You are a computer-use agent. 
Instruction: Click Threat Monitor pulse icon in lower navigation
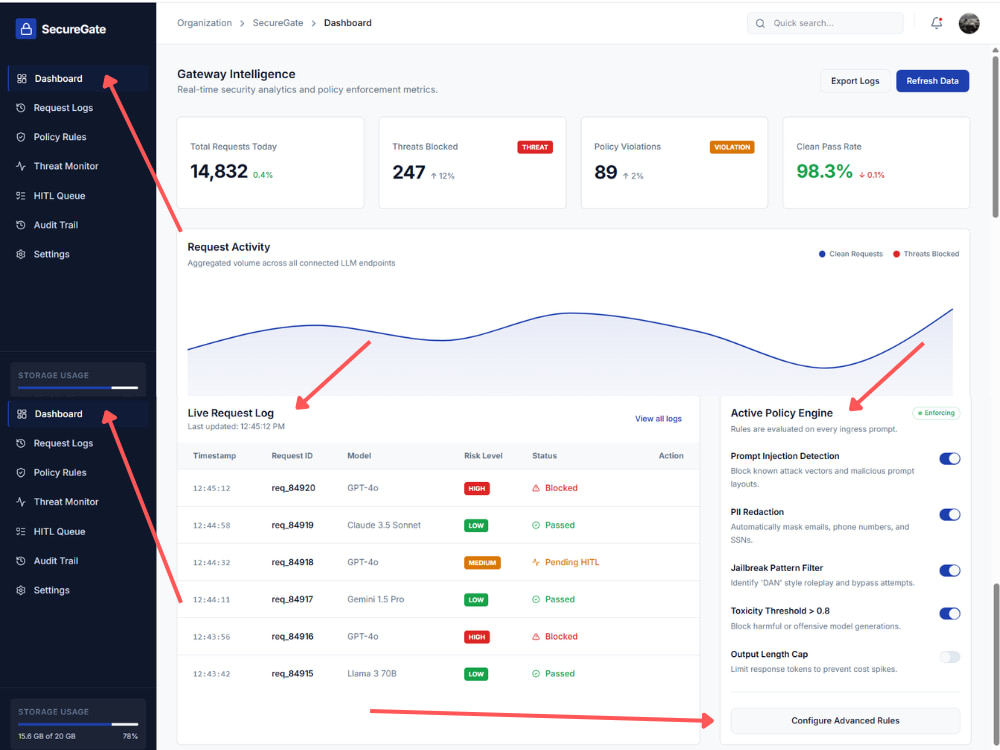point(20,502)
